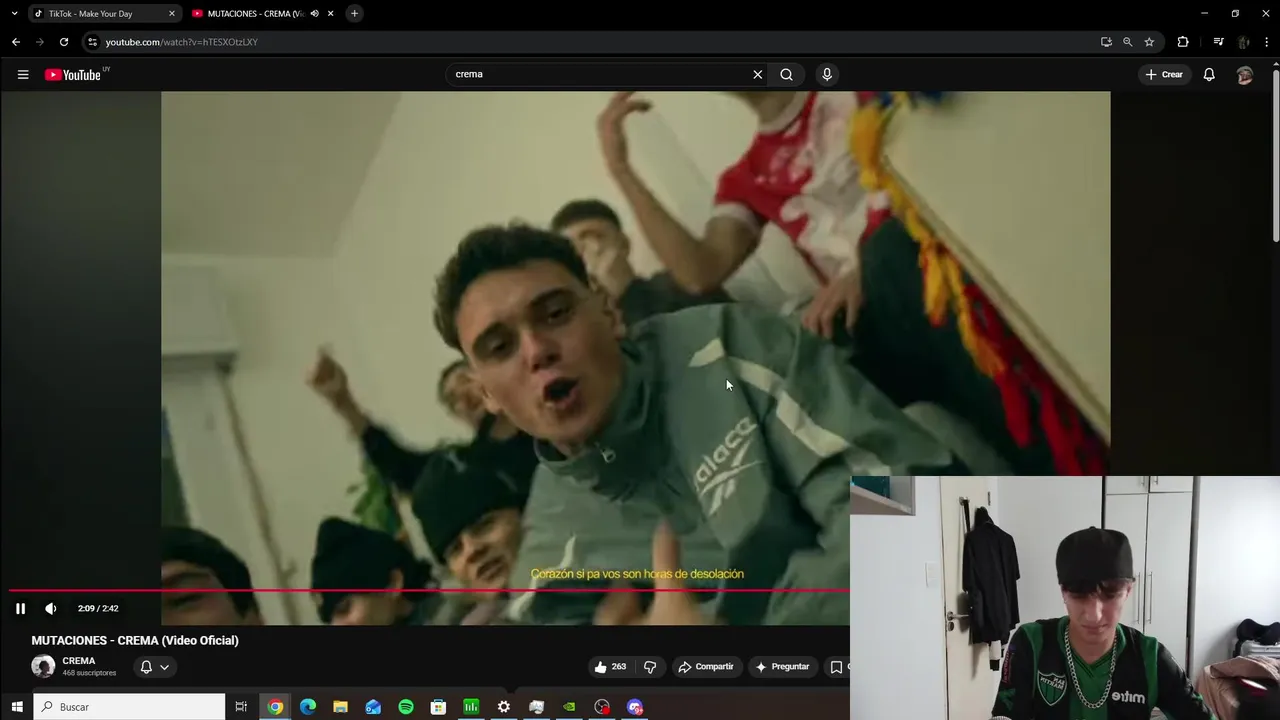This screenshot has height=720, width=1280.
Task: Pause the YouTube video playback
Action: pos(20,608)
